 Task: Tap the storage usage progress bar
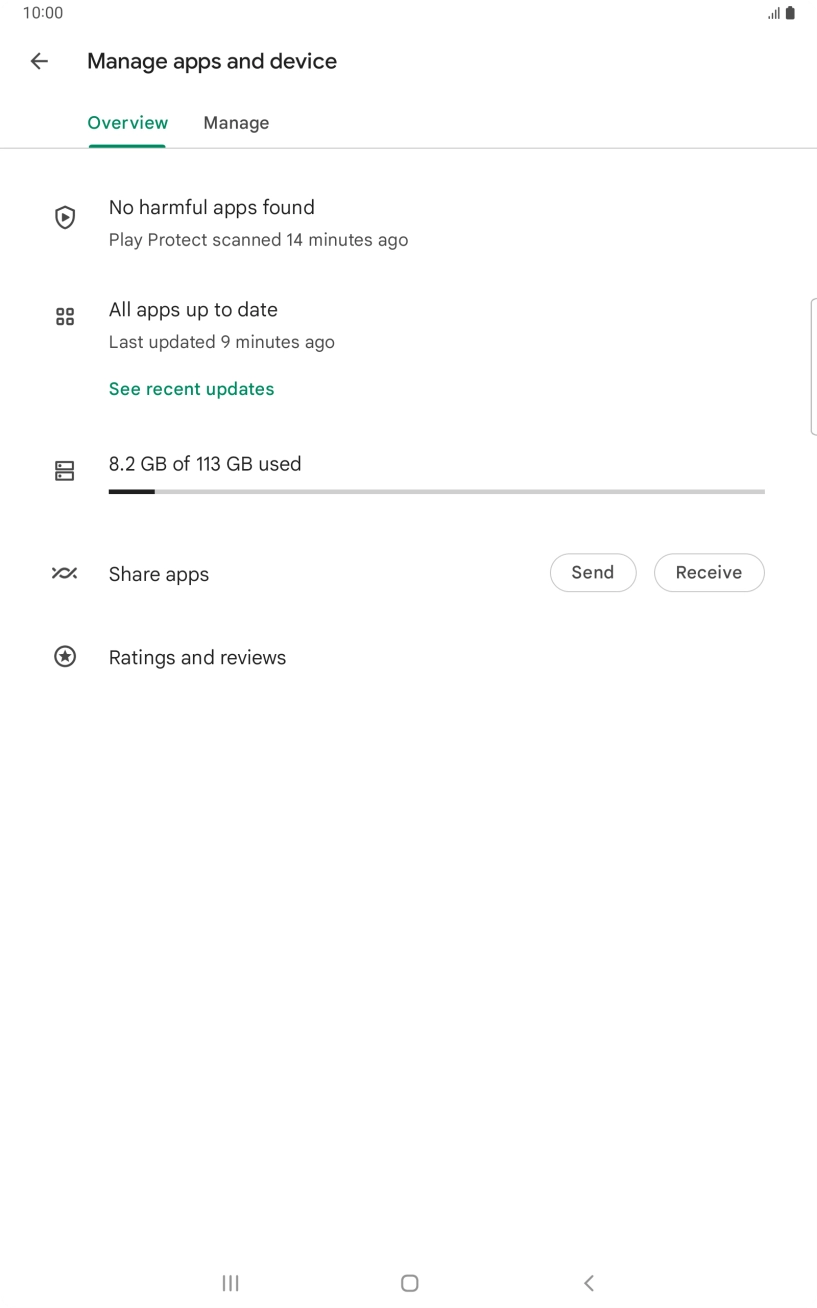436,492
